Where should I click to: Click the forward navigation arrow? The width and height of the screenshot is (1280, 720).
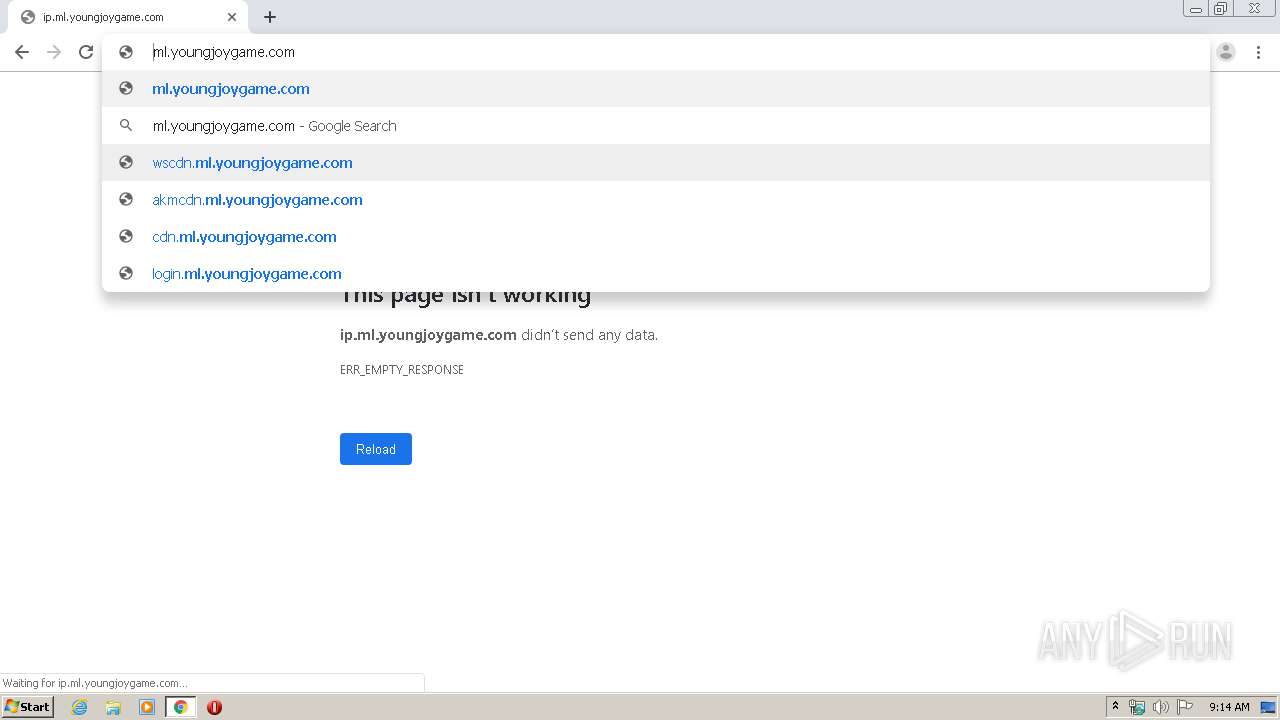pos(54,52)
